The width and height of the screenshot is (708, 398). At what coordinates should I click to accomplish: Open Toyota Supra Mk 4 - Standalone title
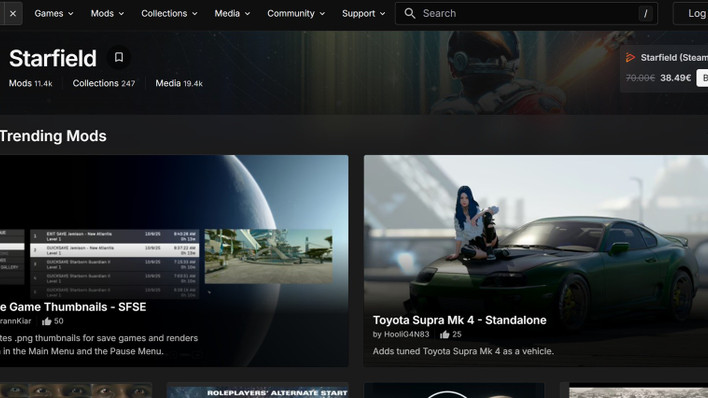[x=460, y=320]
